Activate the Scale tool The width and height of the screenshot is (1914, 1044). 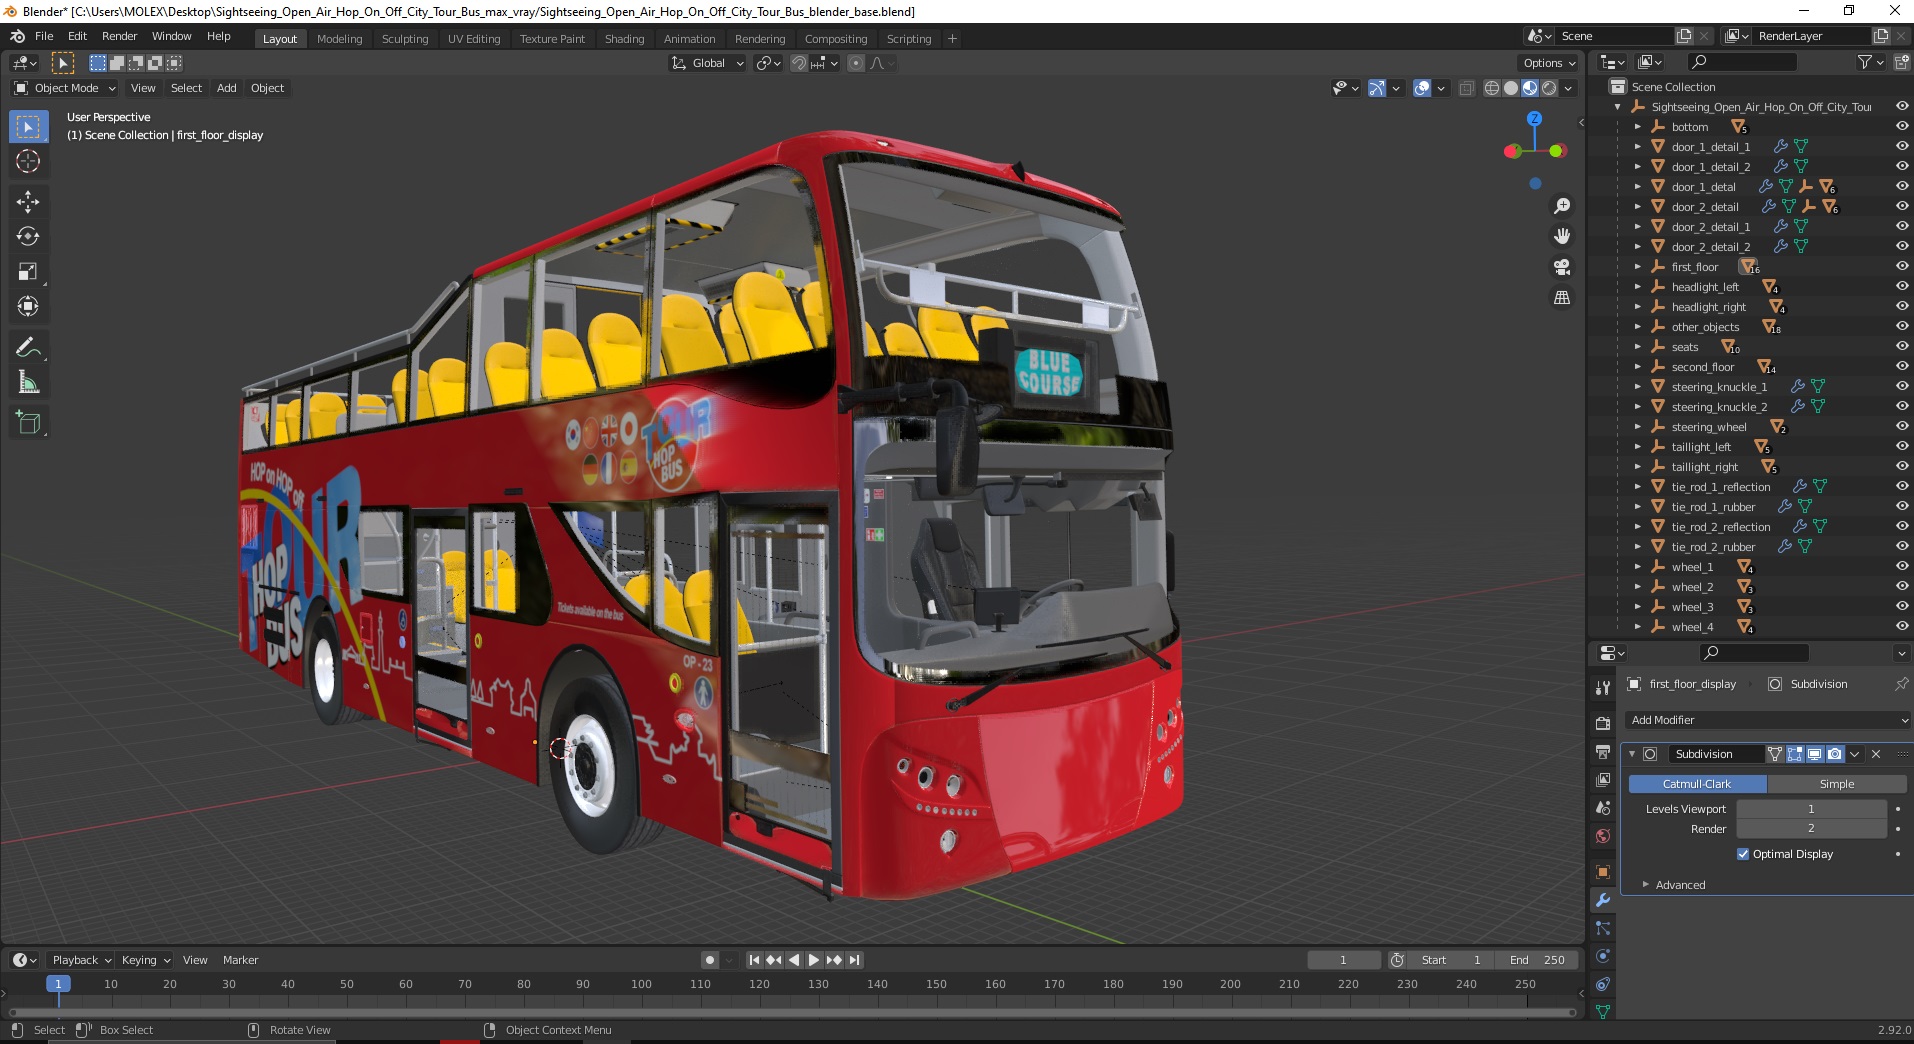coord(28,271)
